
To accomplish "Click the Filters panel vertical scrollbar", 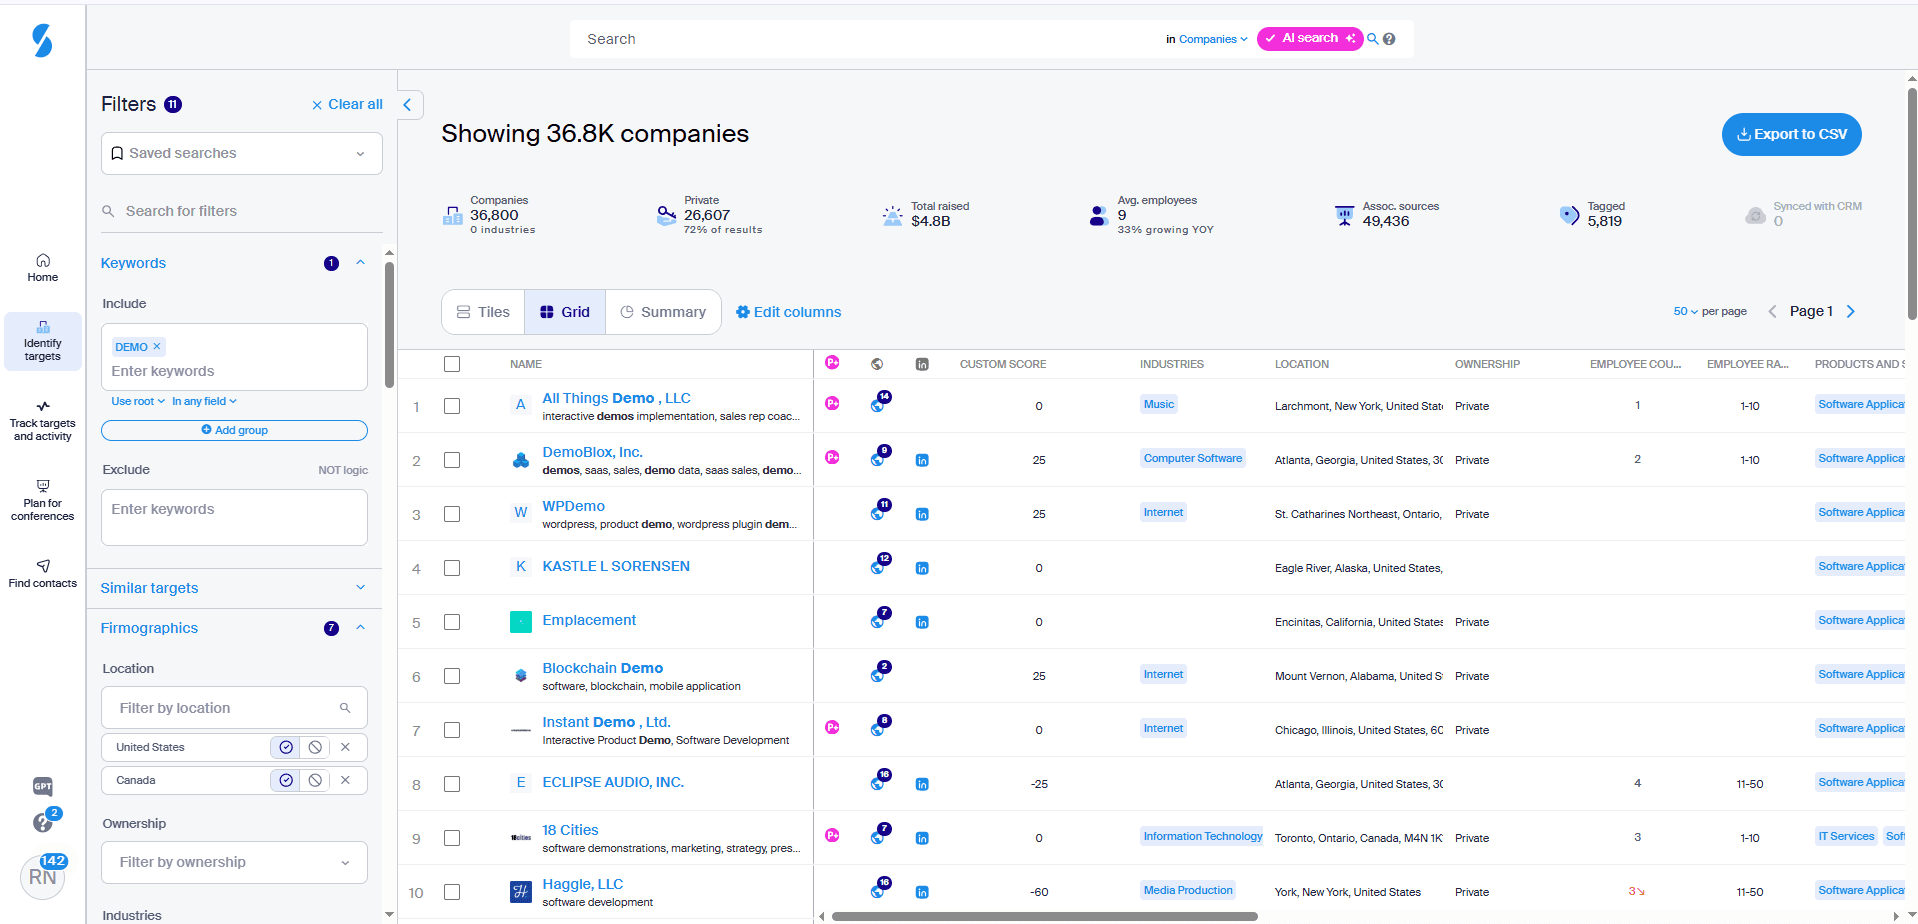I will (389, 325).
